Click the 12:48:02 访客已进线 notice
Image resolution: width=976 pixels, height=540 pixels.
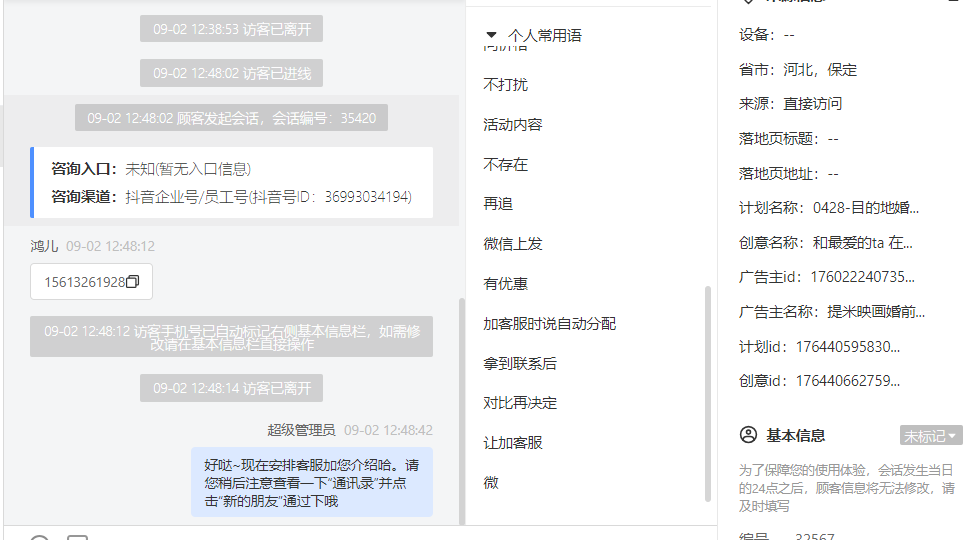pos(232,73)
